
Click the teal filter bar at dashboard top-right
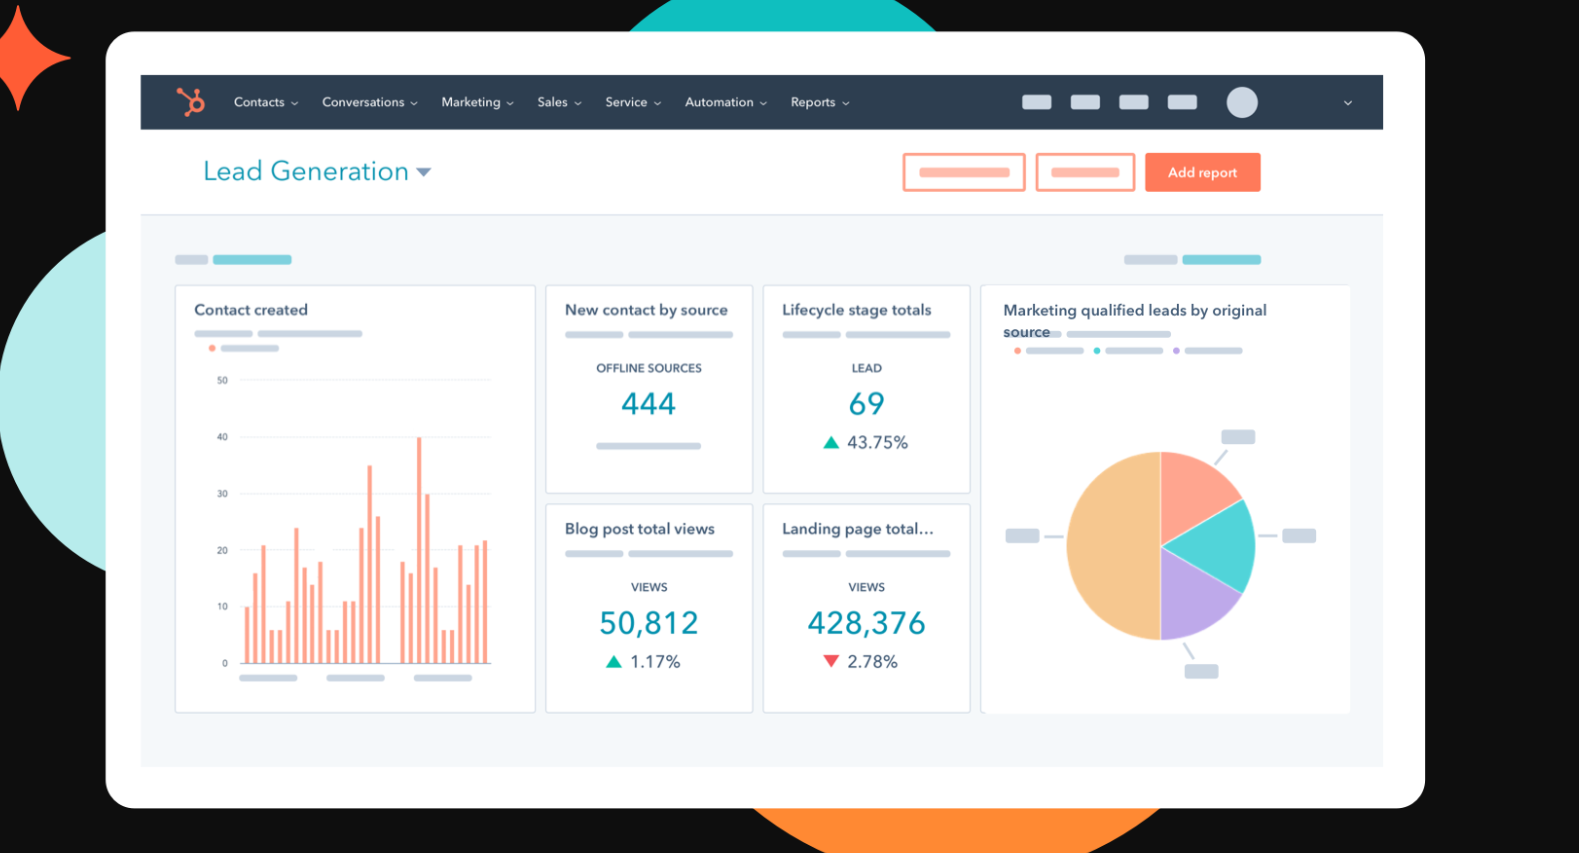(x=1221, y=259)
